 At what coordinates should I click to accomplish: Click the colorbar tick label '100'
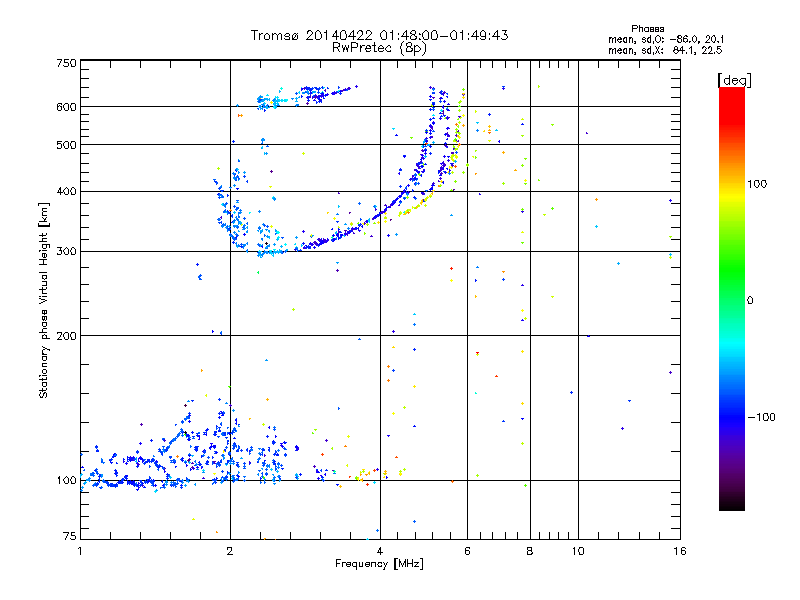tap(757, 184)
